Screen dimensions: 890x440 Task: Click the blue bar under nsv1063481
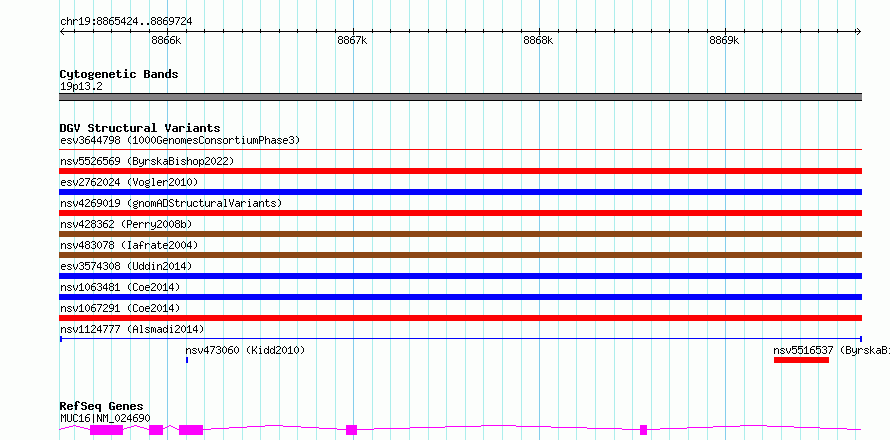click(x=461, y=297)
